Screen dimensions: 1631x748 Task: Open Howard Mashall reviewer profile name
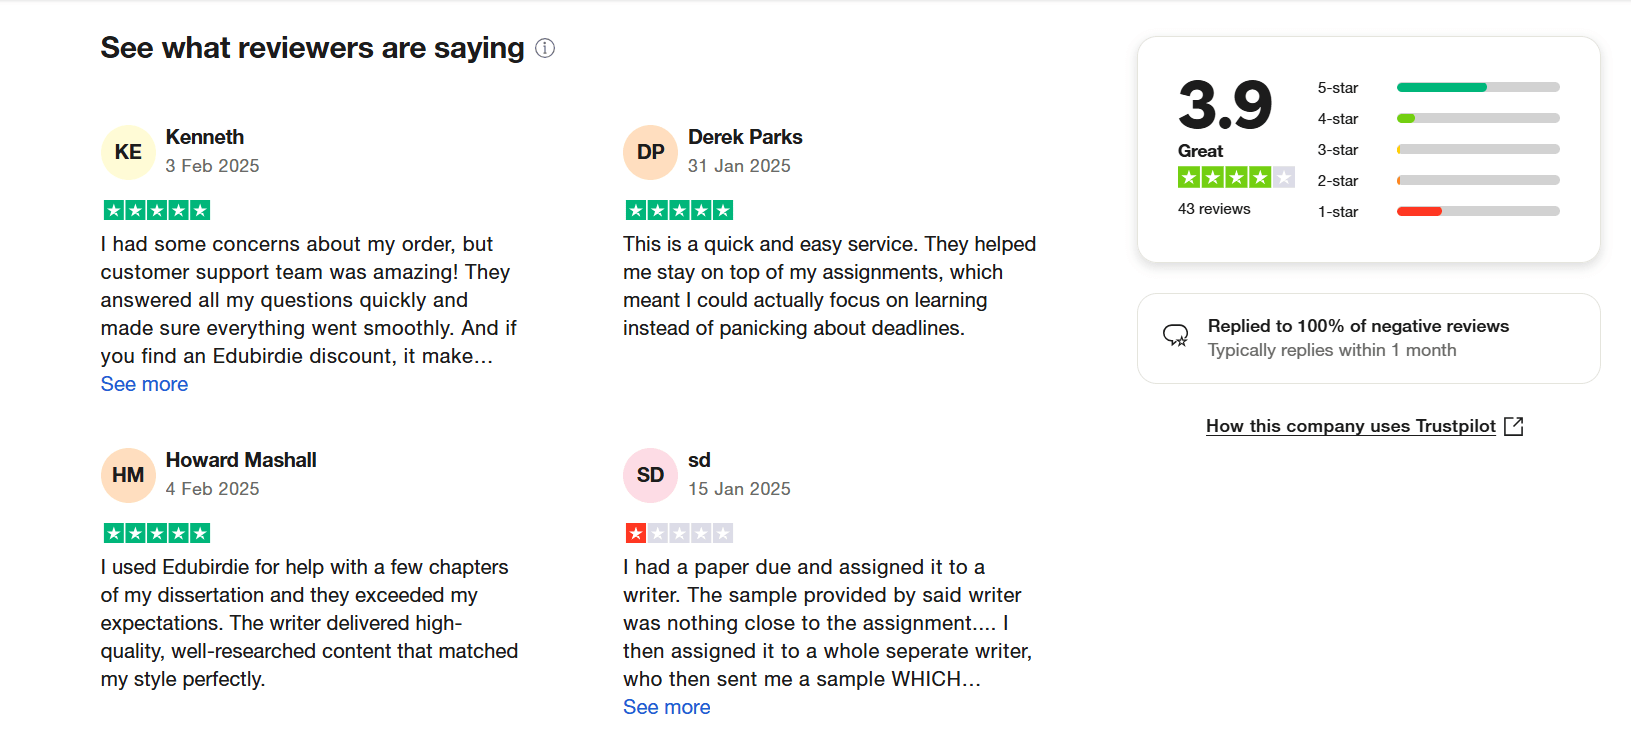(x=241, y=460)
